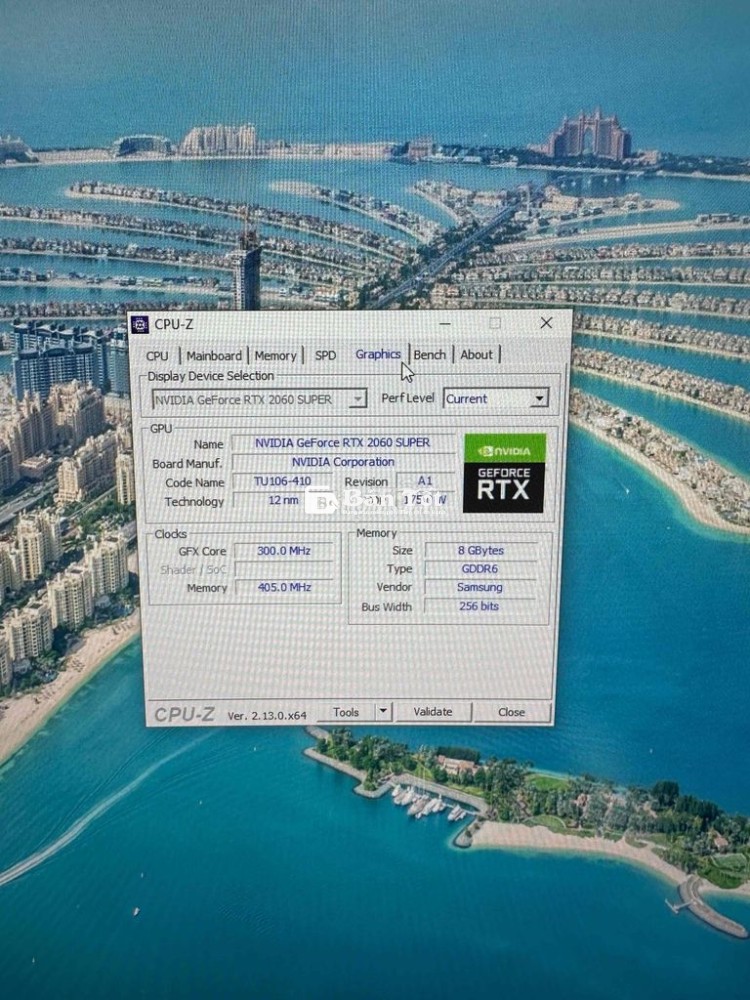This screenshot has width=750, height=1000.
Task: Click the GPU Name field value
Action: [x=343, y=443]
